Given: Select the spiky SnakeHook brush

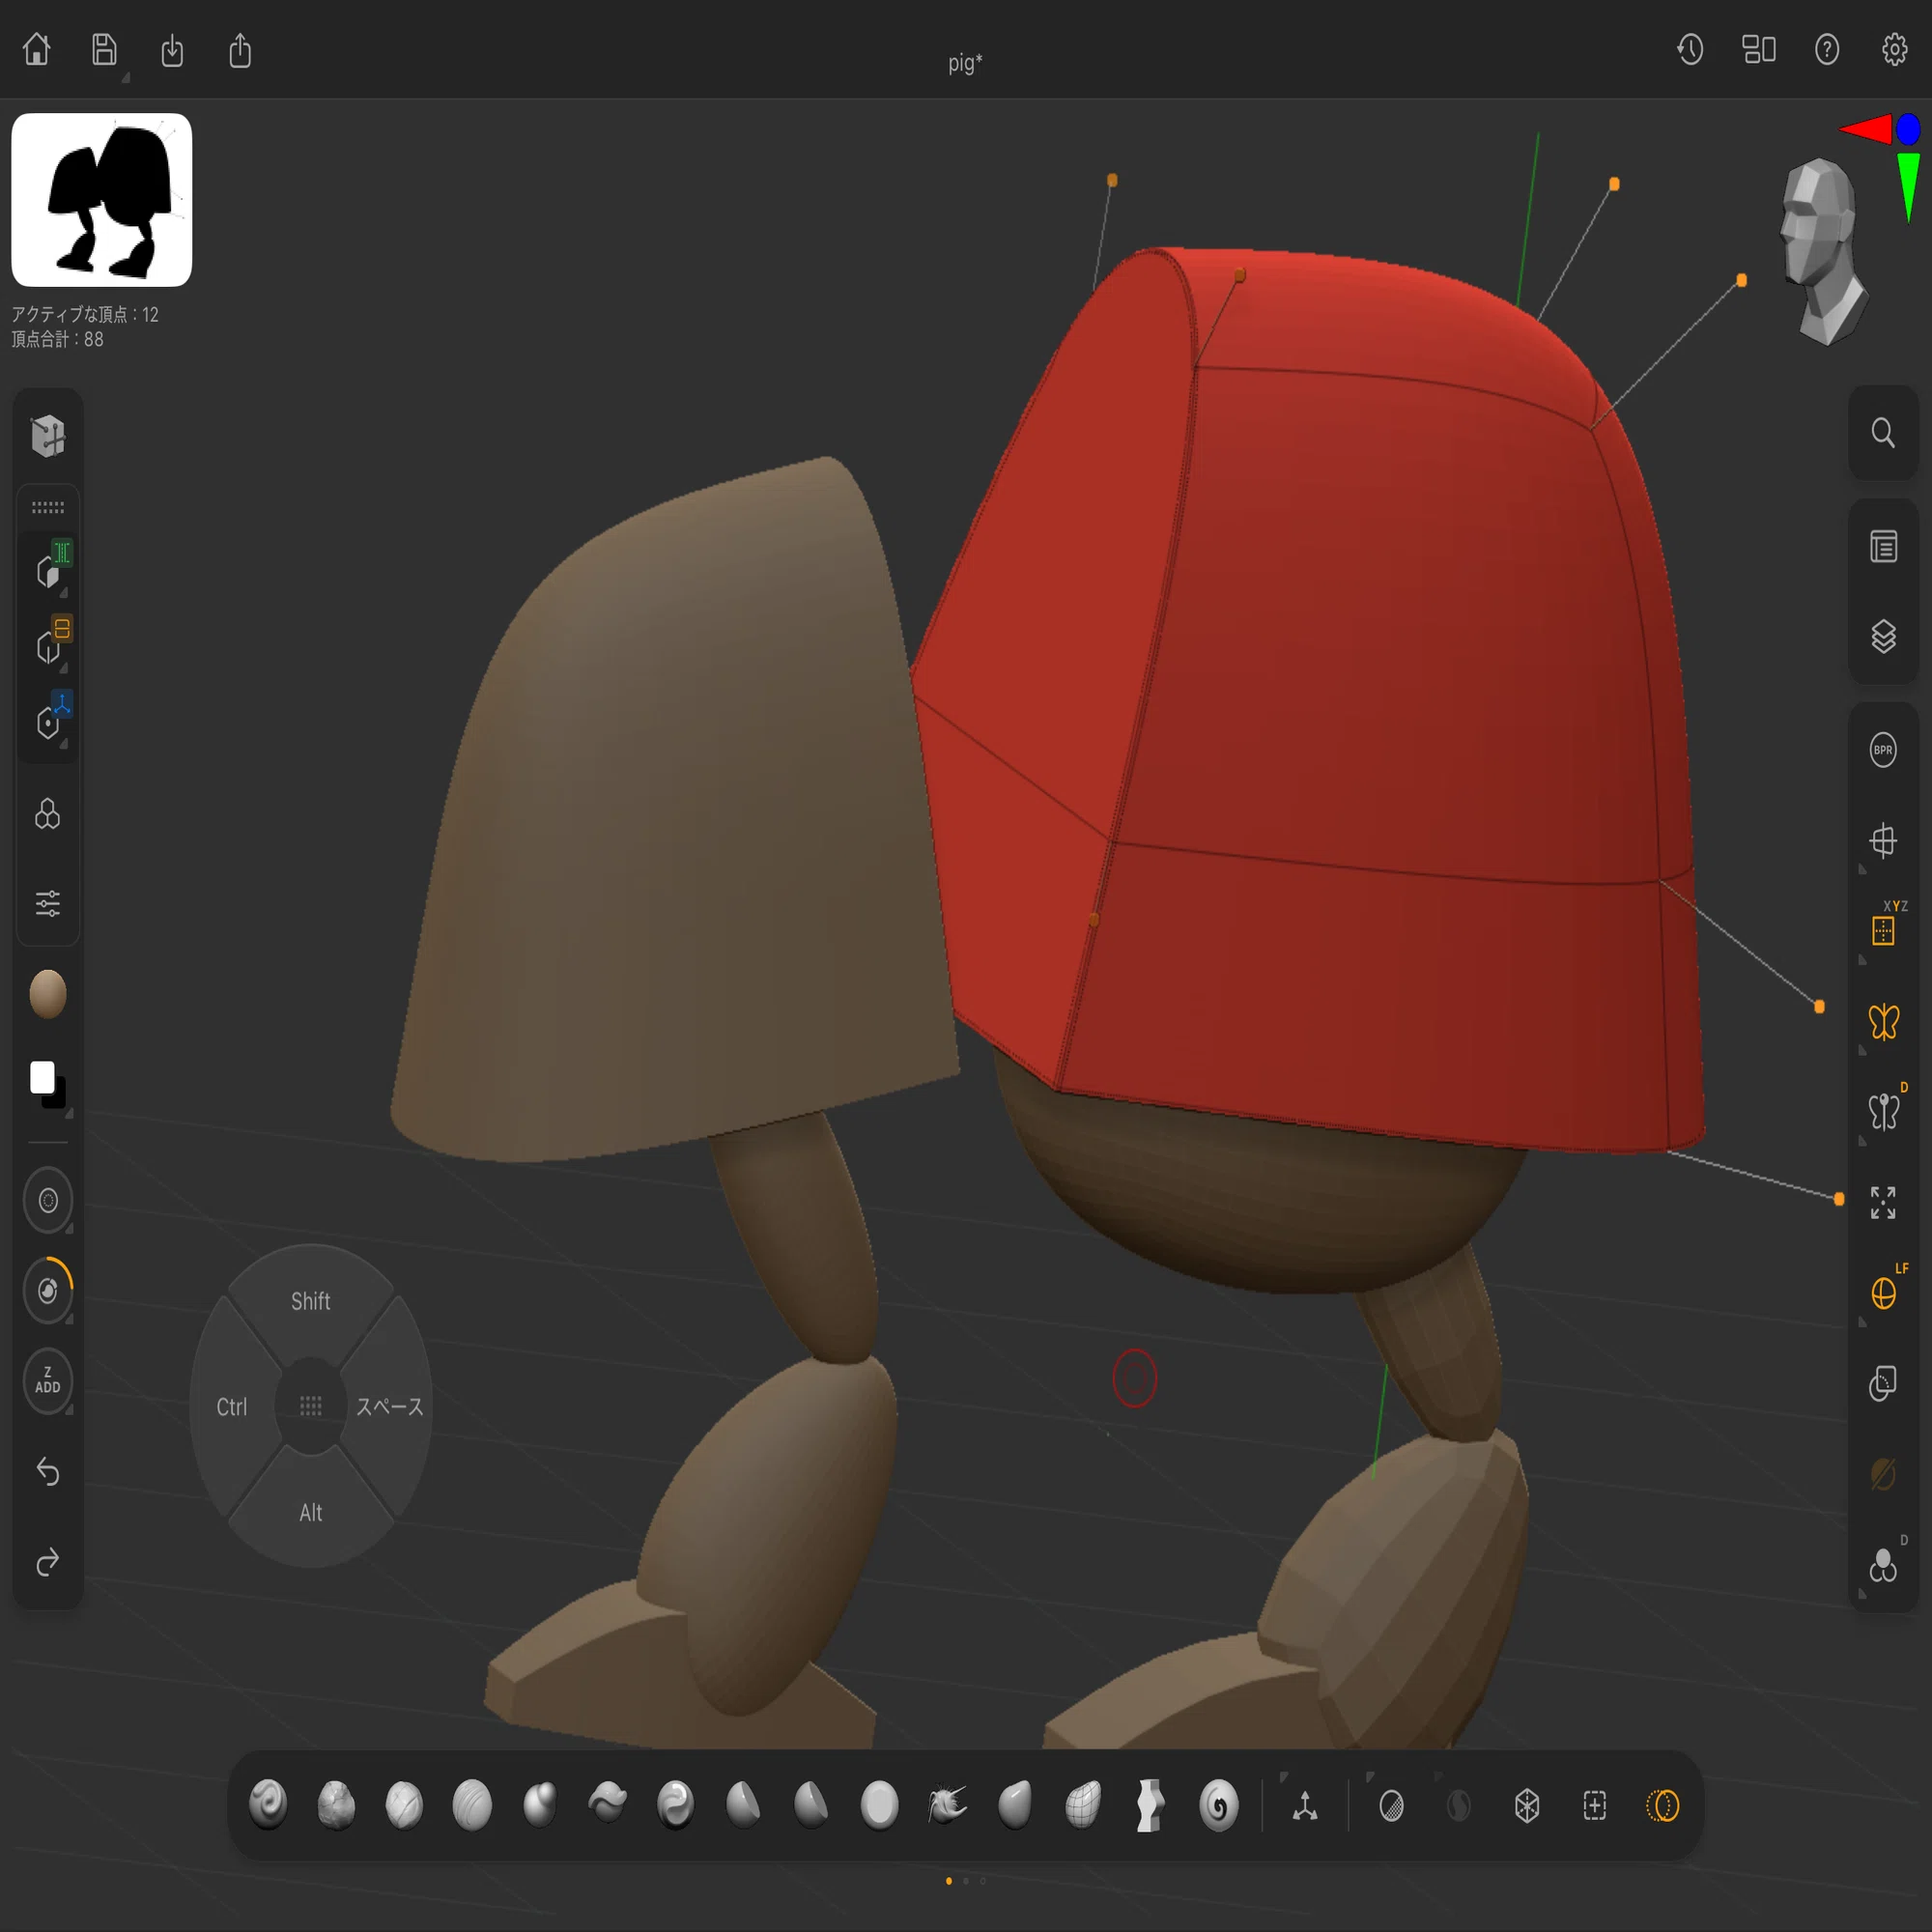Looking at the screenshot, I should [x=947, y=1805].
